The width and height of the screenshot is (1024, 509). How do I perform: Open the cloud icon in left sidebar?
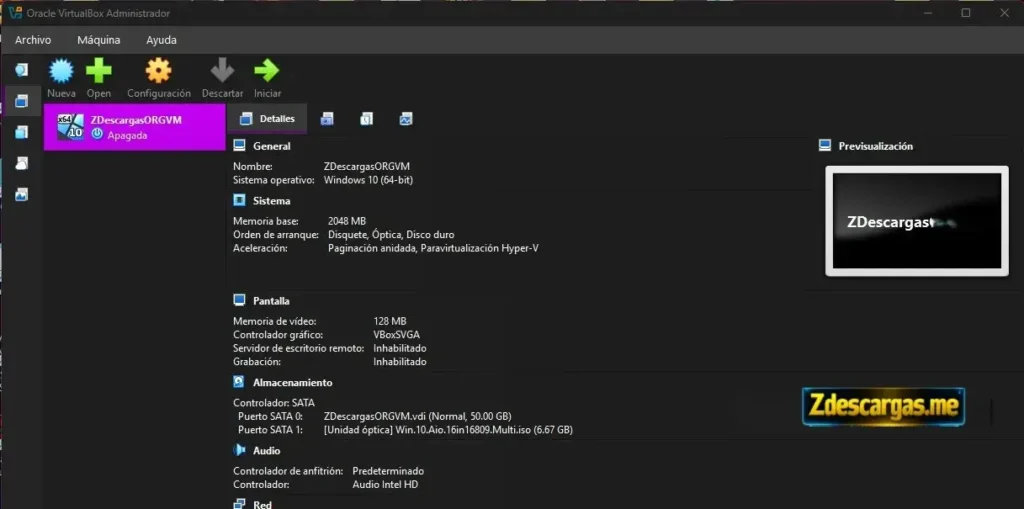(22, 163)
